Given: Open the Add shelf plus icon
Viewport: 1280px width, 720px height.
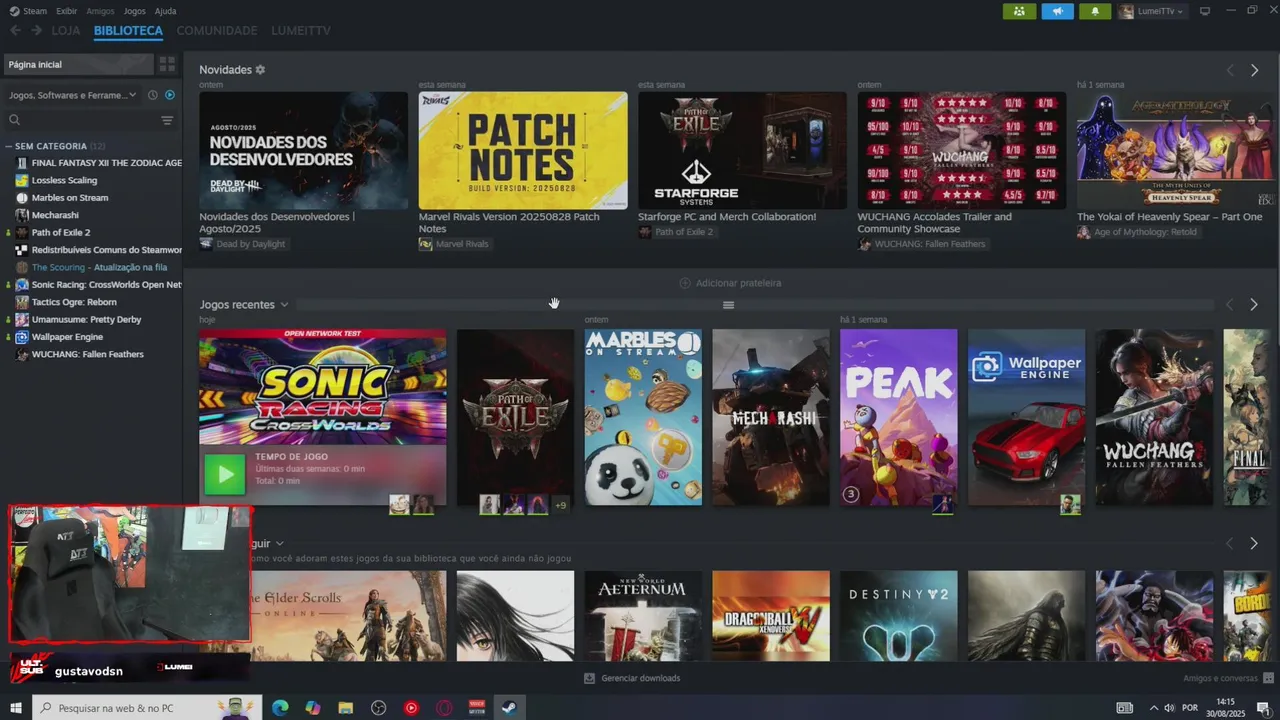Looking at the screenshot, I should pyautogui.click(x=685, y=283).
